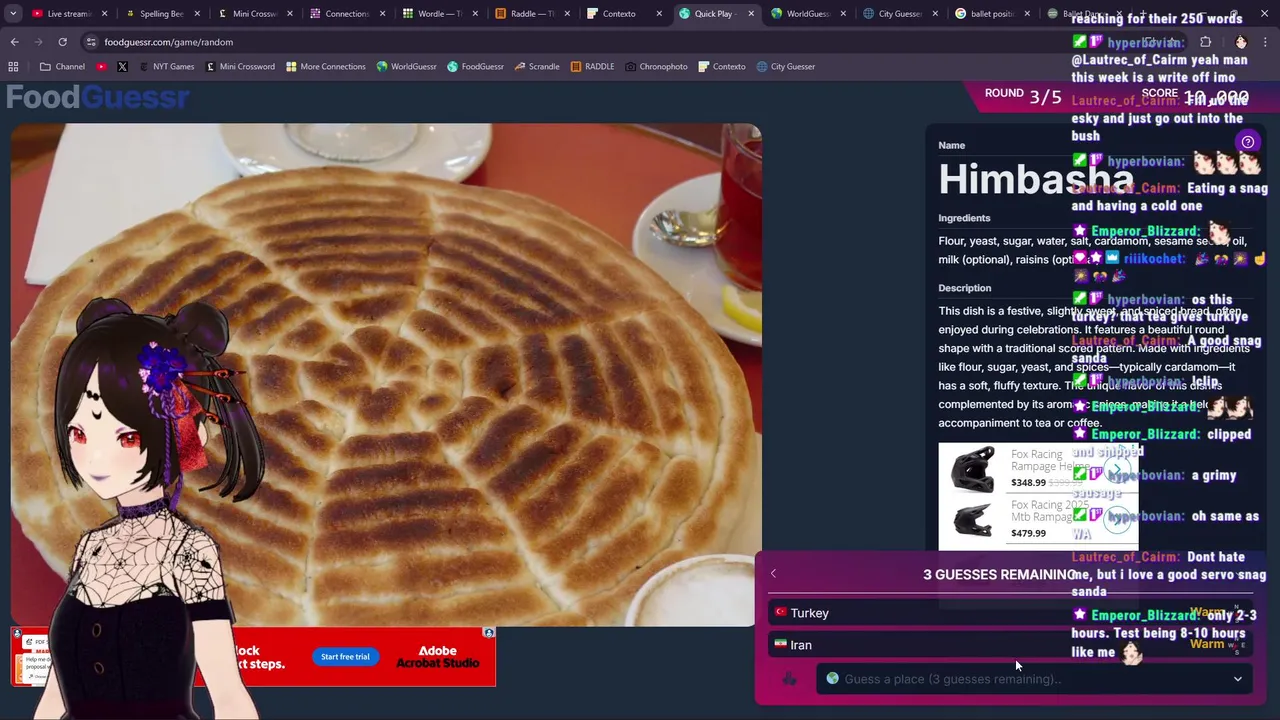Screen dimensions: 1280x720
Task: Open the Extensions puzzle icon
Action: [1205, 42]
